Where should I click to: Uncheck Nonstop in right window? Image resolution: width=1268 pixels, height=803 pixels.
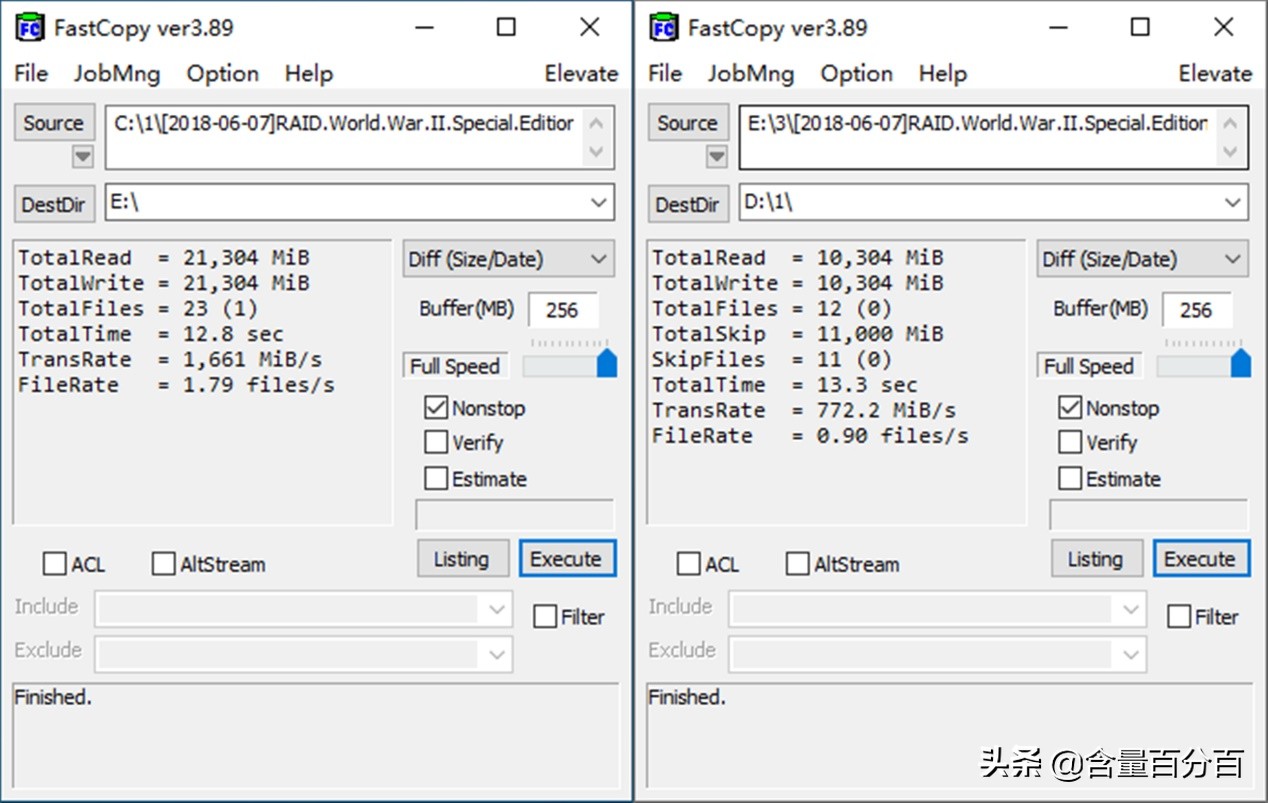point(1070,408)
